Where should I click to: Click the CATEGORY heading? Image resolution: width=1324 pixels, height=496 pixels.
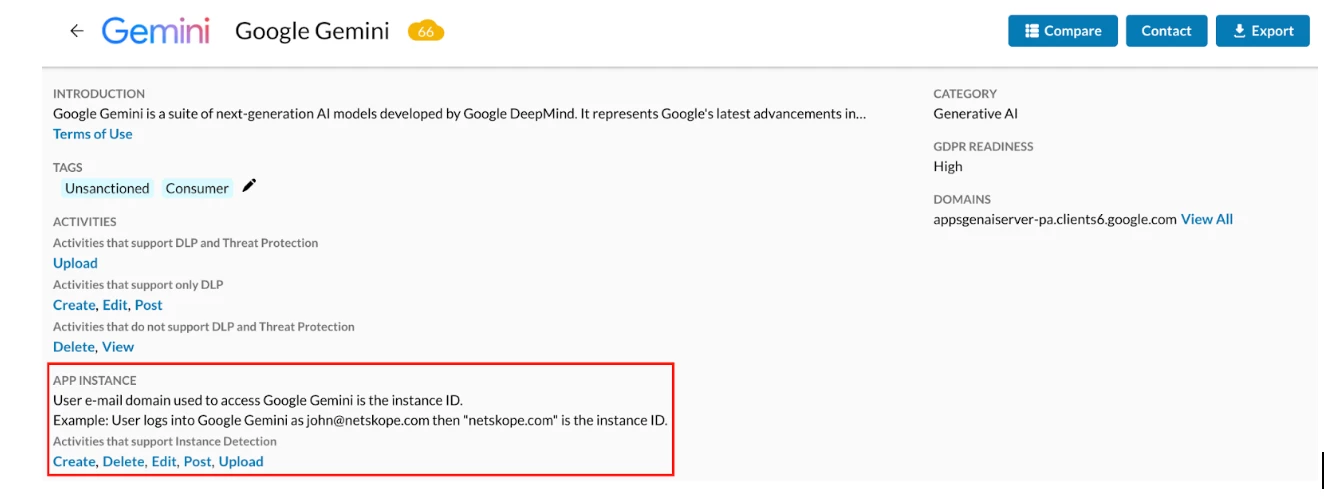point(965,93)
